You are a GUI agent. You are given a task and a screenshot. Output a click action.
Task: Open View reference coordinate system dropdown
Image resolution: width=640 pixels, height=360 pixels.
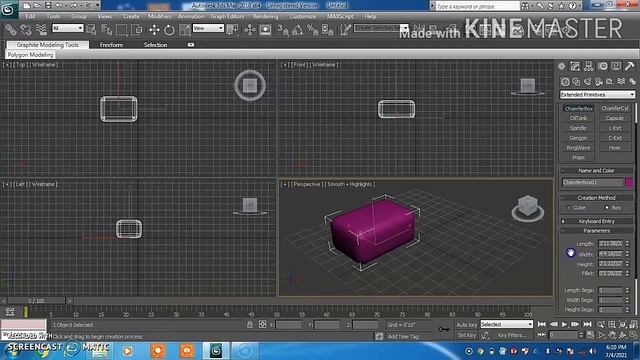tap(208, 28)
